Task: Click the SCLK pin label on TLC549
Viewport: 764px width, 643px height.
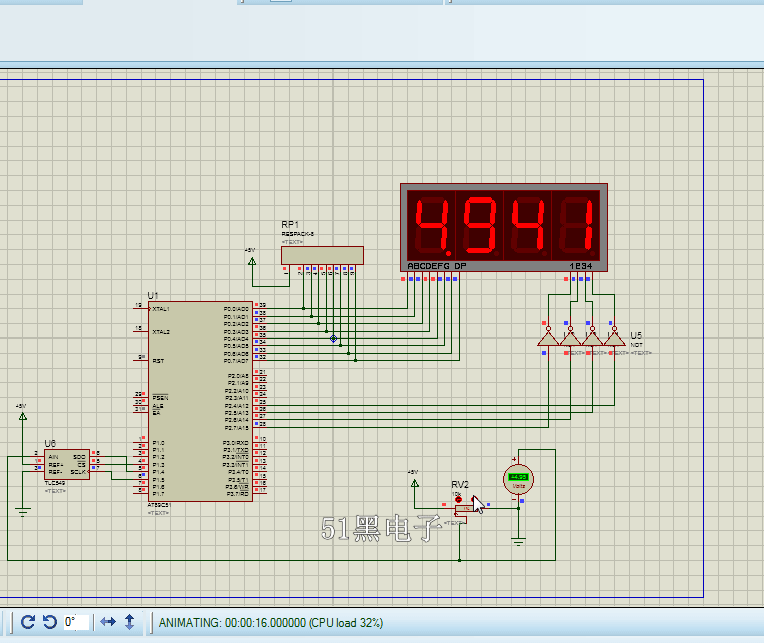Action: 78,472
